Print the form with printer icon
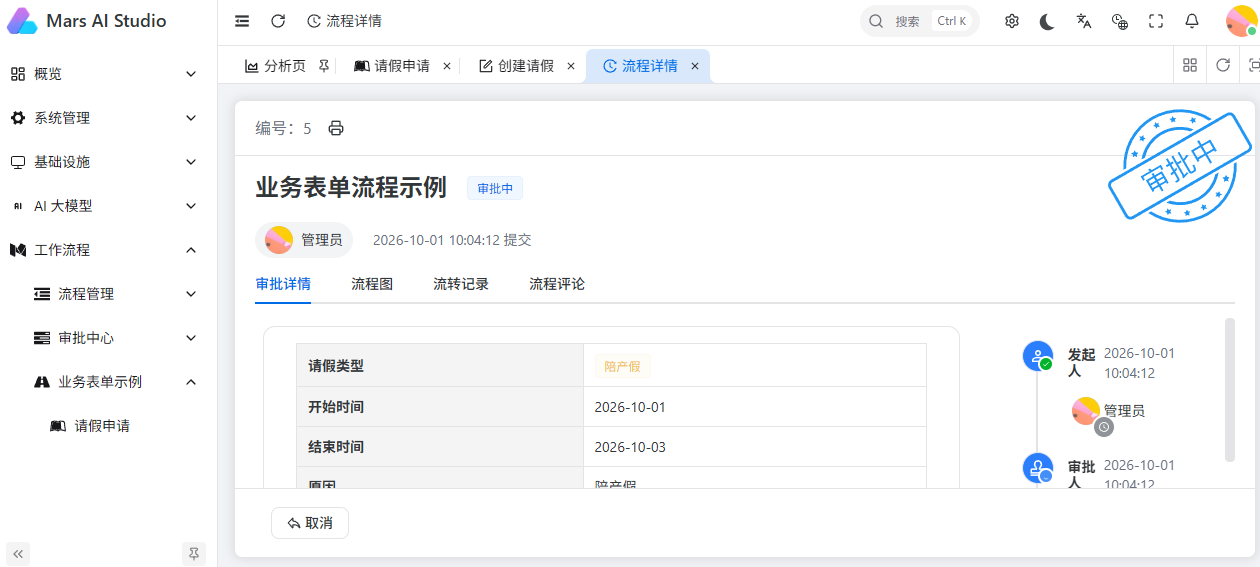 (336, 128)
